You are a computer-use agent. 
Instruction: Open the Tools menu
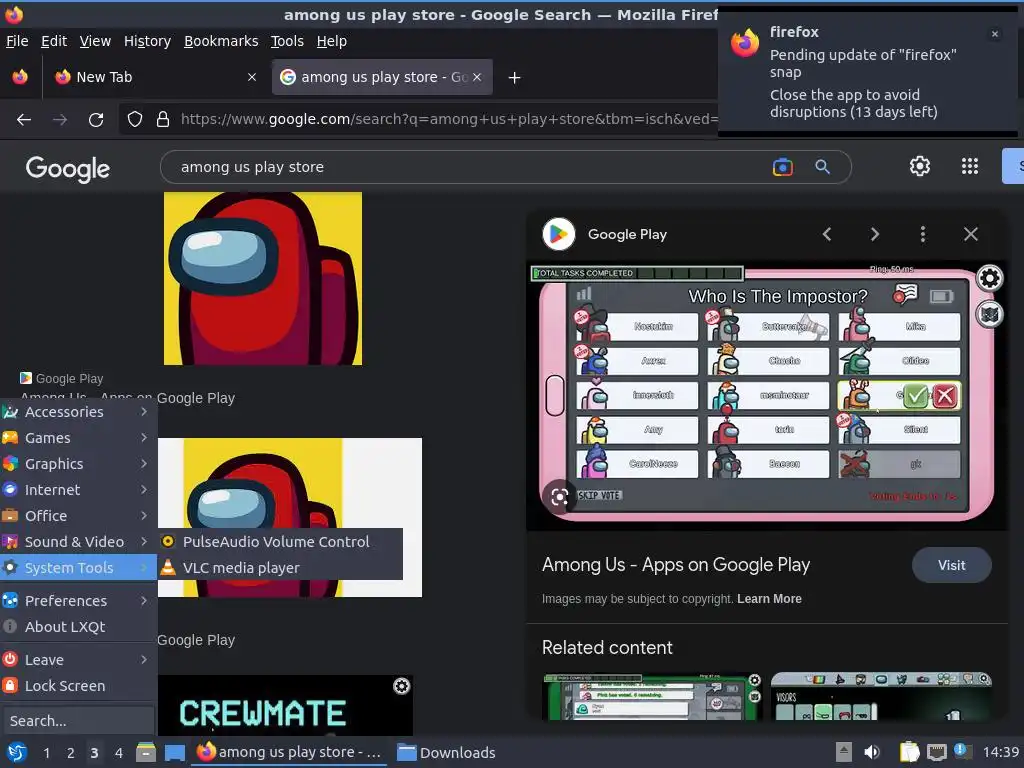(x=287, y=41)
